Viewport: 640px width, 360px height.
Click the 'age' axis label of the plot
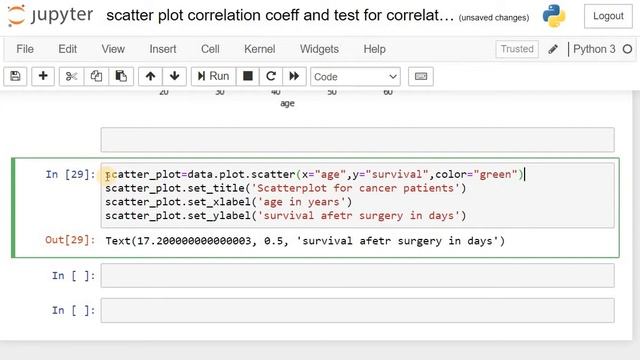coord(287,104)
